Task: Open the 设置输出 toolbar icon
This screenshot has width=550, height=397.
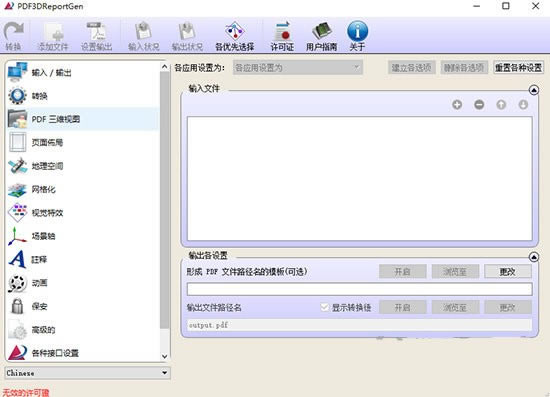Action: coord(96,35)
